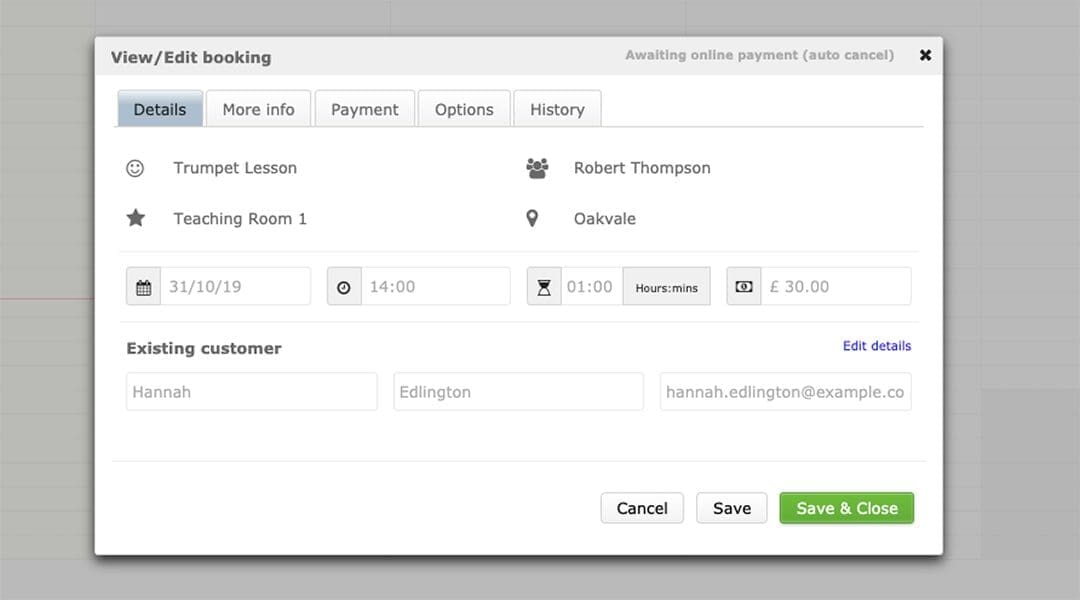
Task: Select the More info tab
Action: point(258,108)
